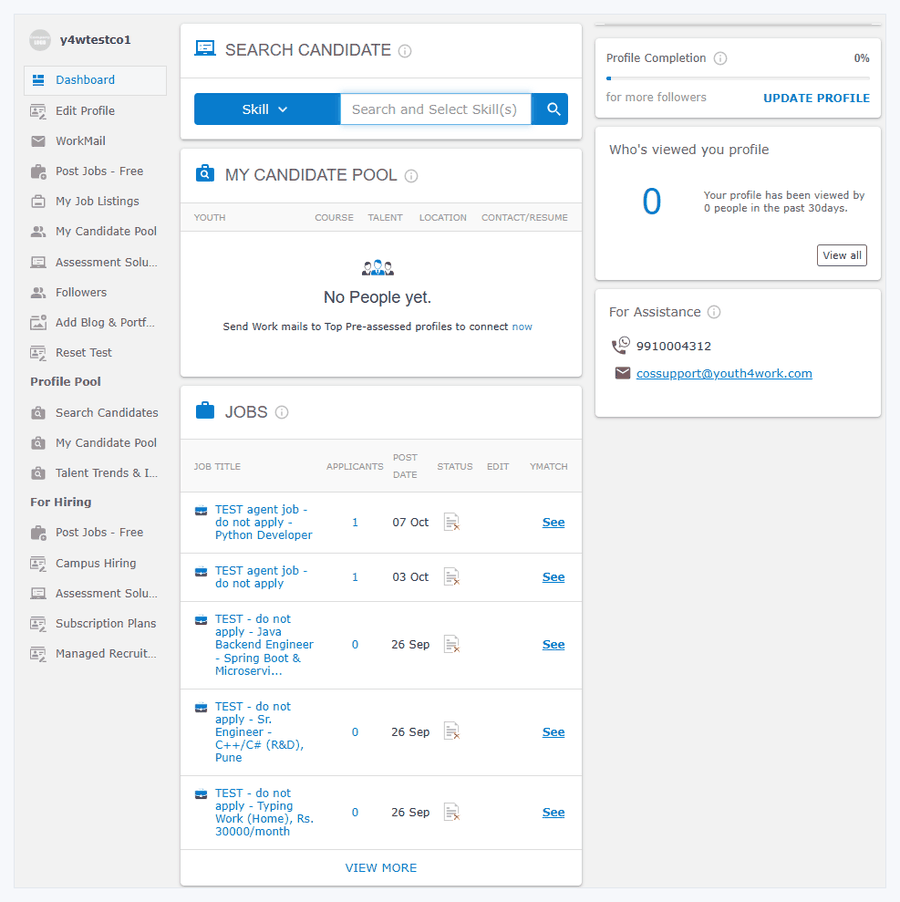The height and width of the screenshot is (902, 900).
Task: Click info icon next to JOBS heading
Action: point(282,412)
